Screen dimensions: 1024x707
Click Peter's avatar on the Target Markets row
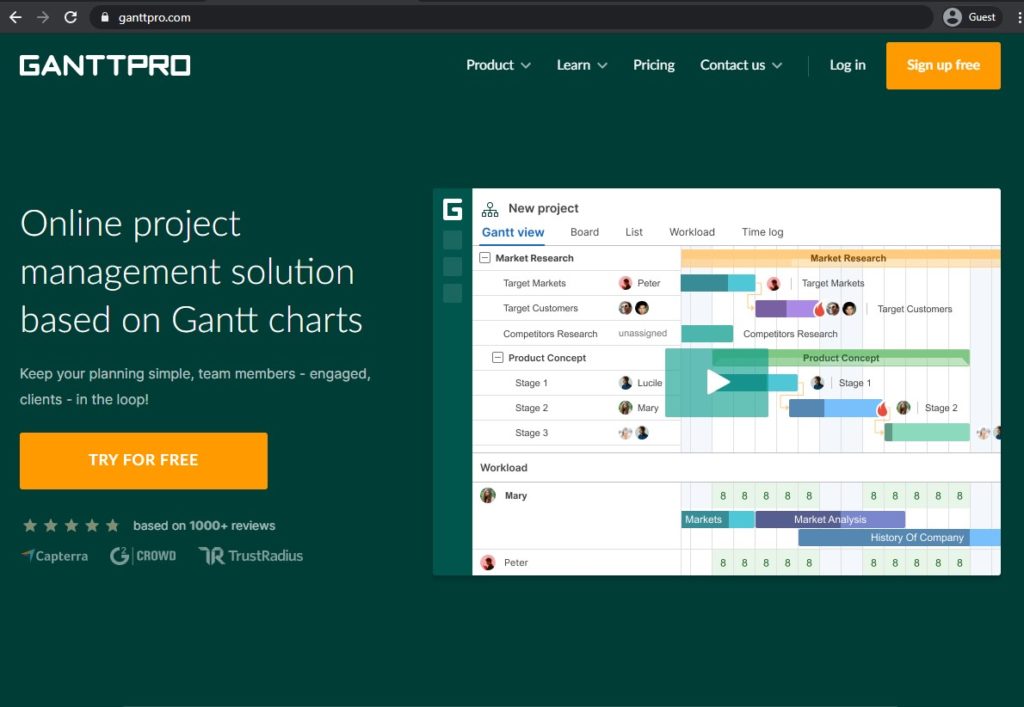[x=627, y=283]
